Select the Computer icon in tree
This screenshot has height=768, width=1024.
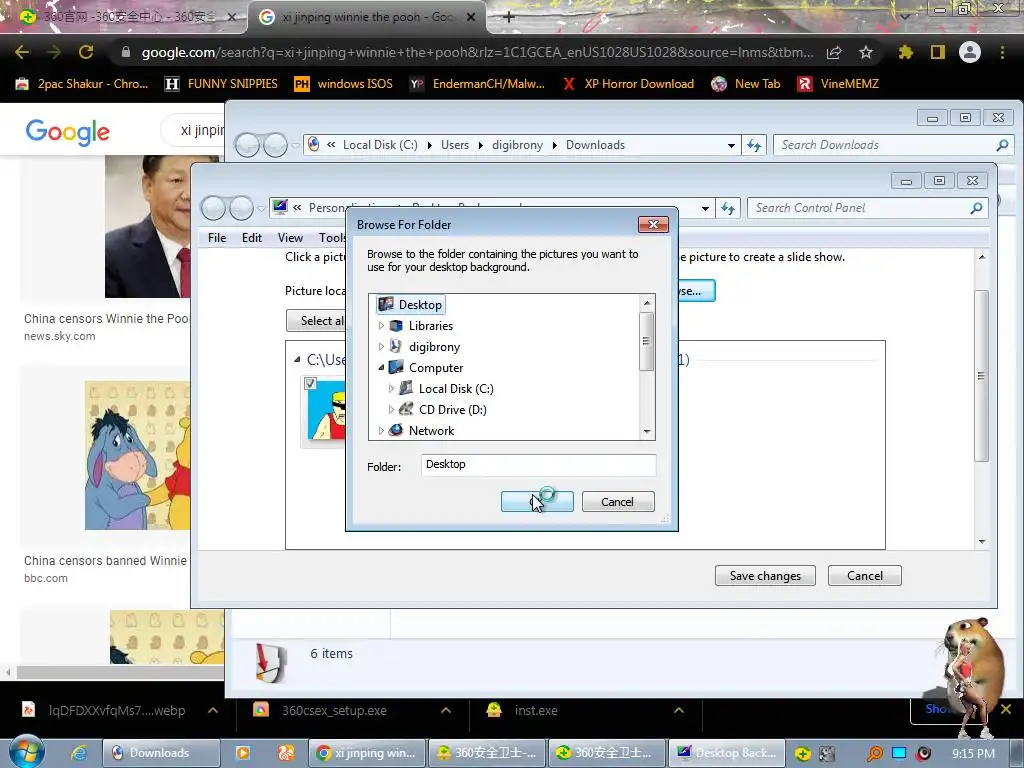pos(396,368)
